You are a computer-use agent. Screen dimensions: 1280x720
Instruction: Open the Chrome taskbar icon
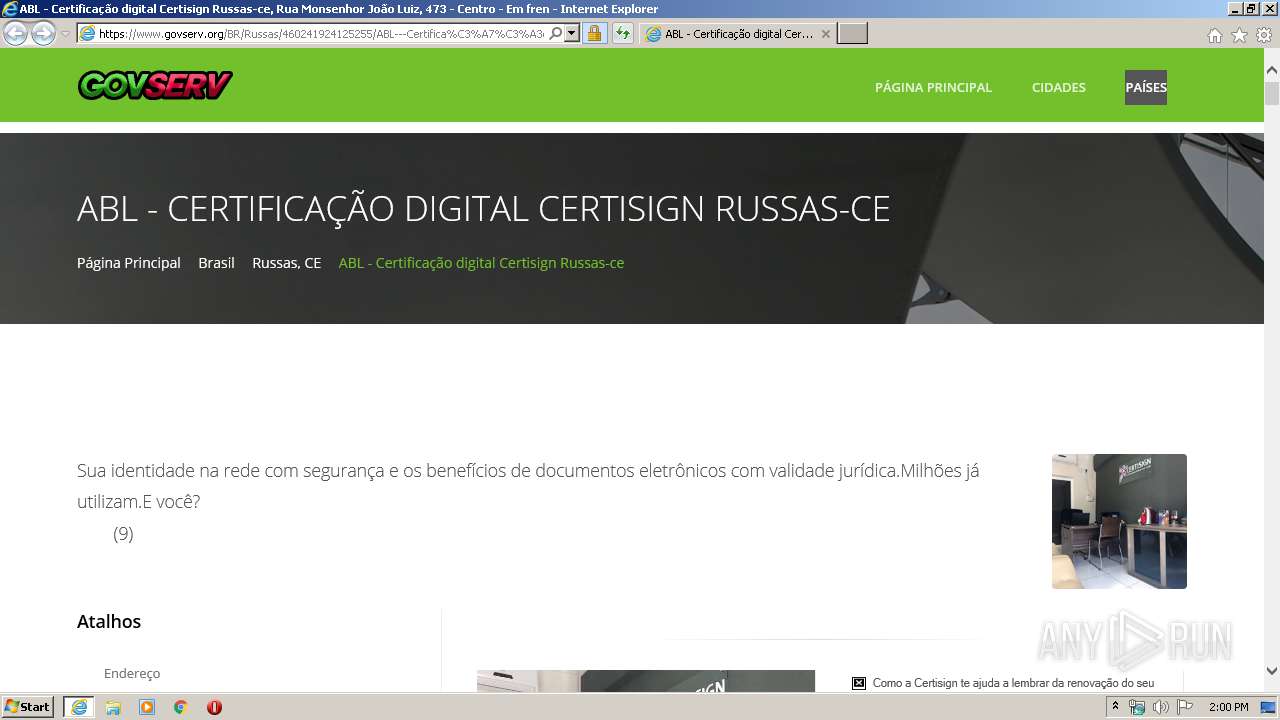tap(181, 707)
